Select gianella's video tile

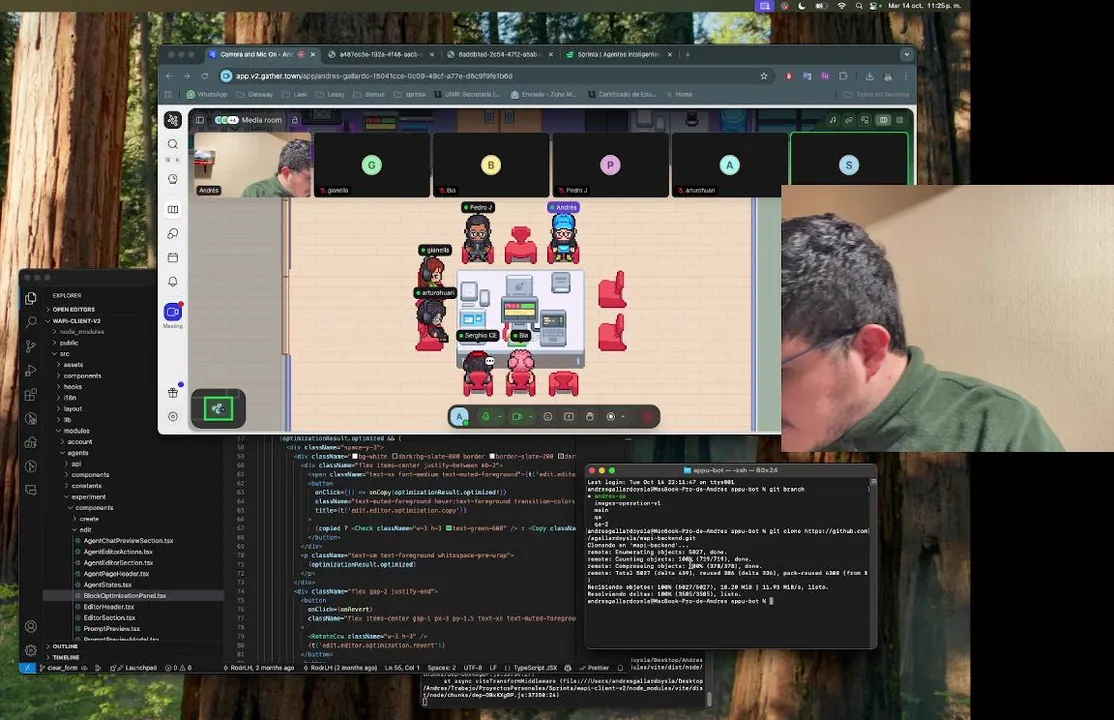point(372,165)
